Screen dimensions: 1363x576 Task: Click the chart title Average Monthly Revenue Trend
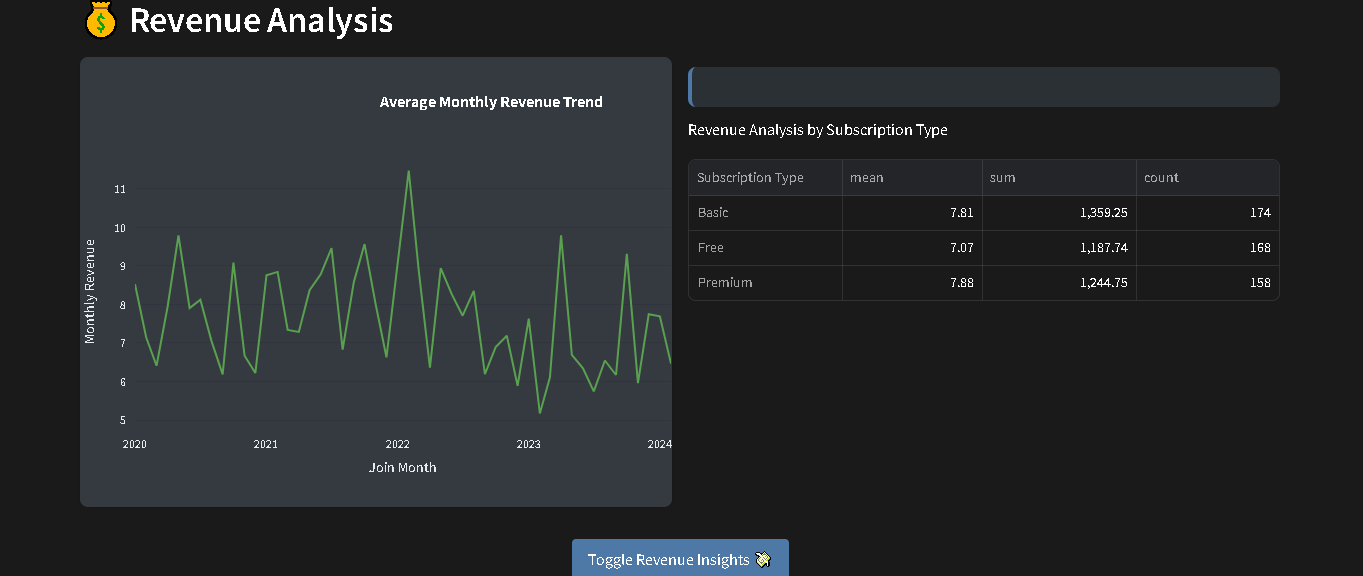(490, 101)
